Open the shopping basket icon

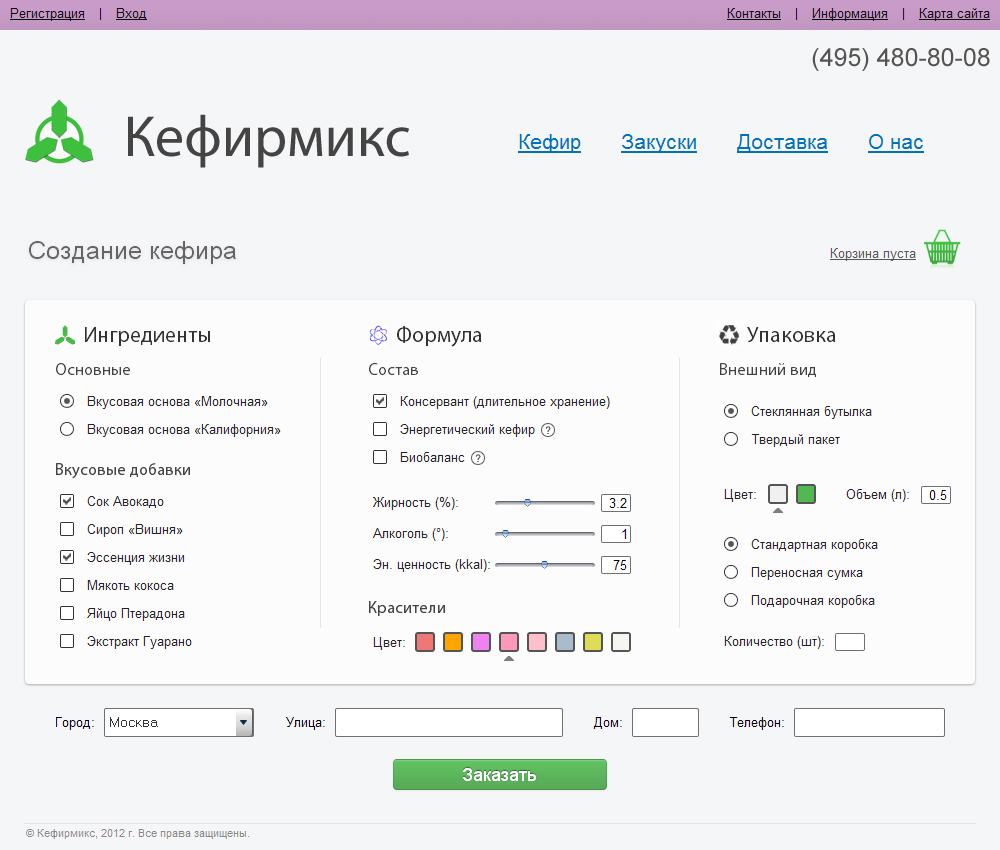942,249
